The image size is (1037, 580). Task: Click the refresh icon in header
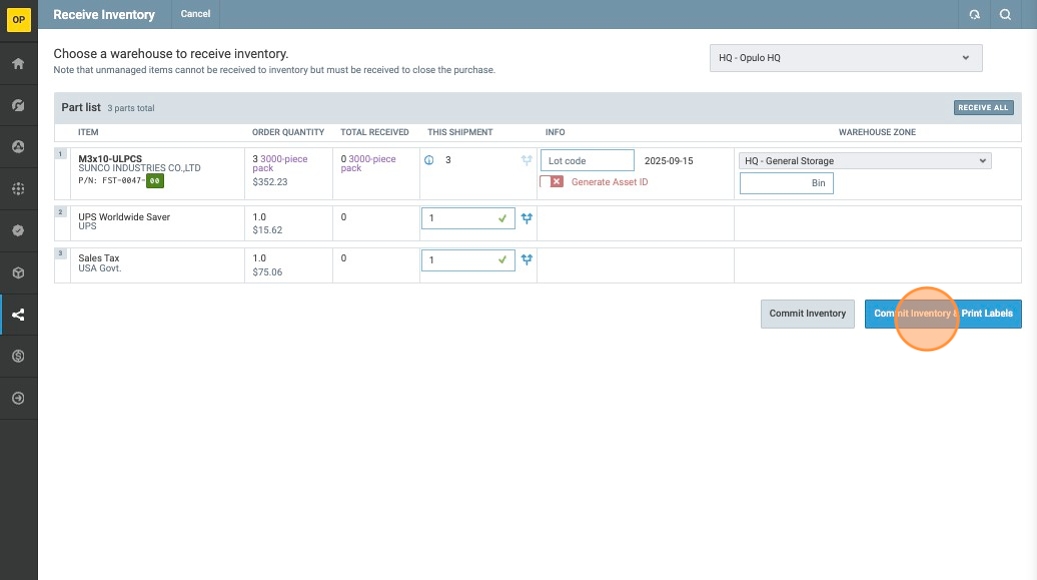(974, 15)
